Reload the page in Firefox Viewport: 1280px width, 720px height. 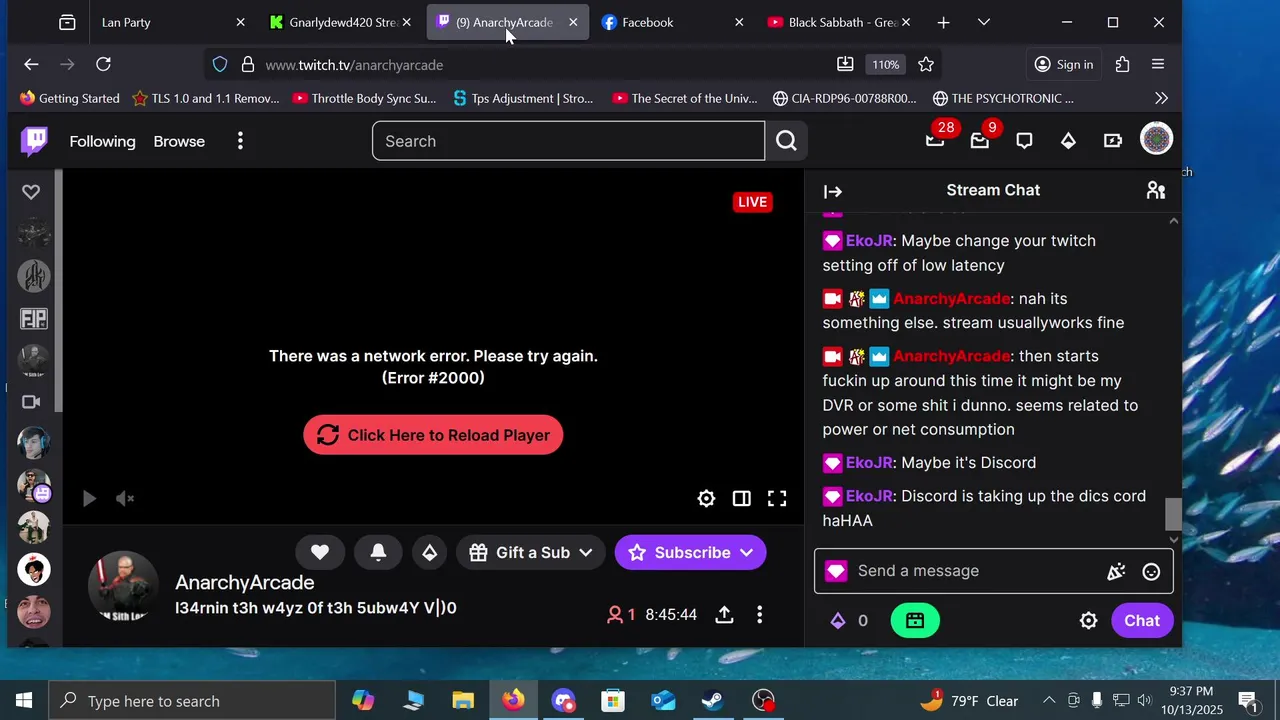coord(103,64)
